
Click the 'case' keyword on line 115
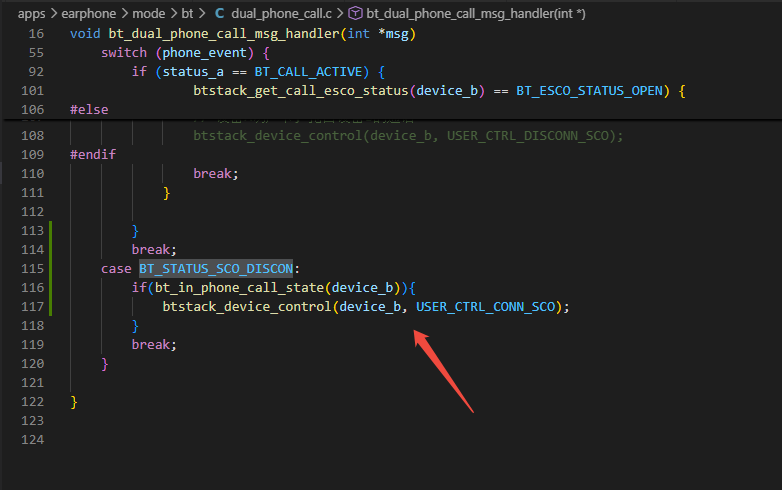pos(116,269)
